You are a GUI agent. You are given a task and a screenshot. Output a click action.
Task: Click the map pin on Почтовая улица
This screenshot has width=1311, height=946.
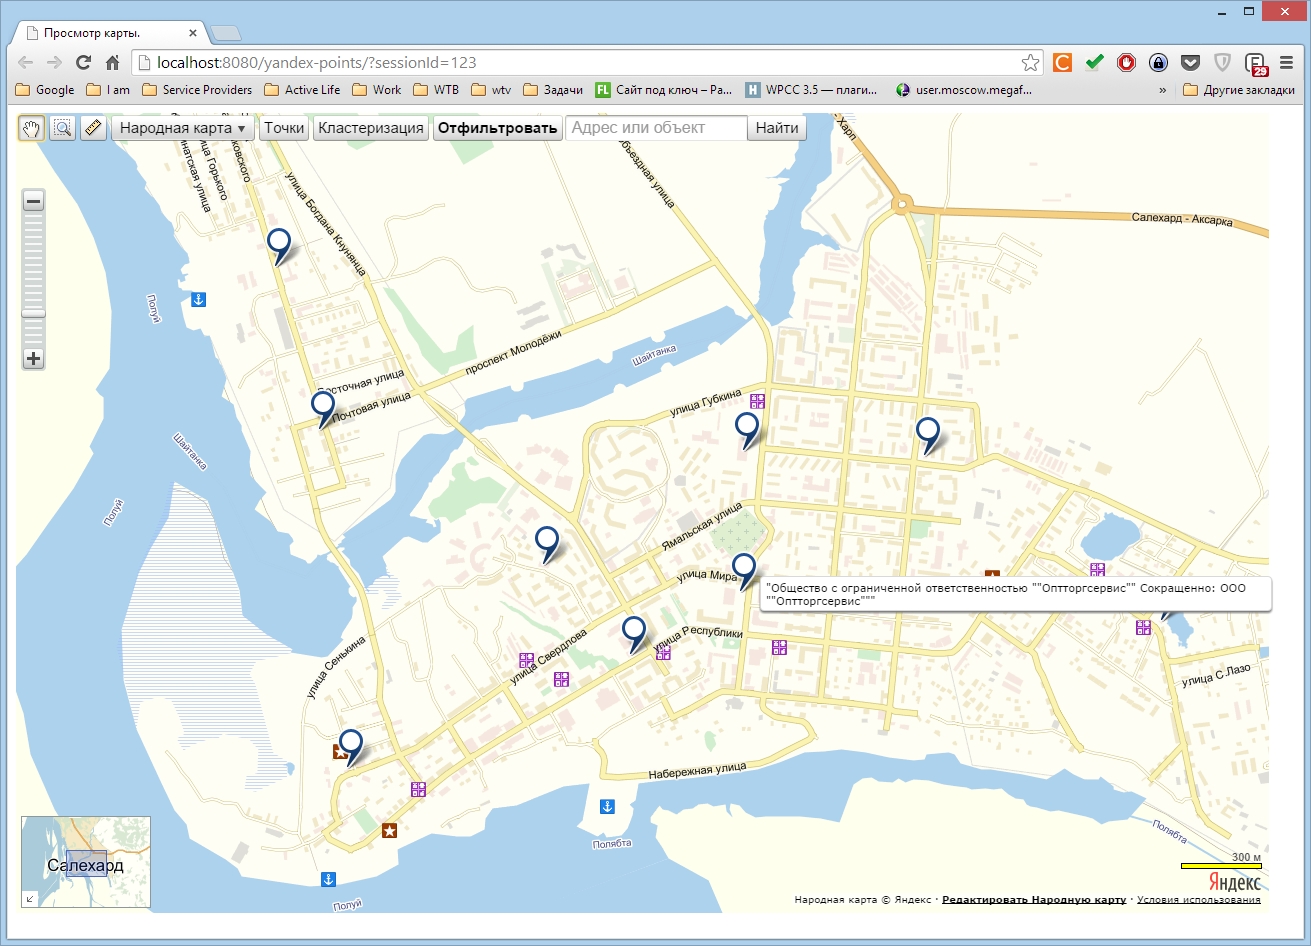pos(322,409)
